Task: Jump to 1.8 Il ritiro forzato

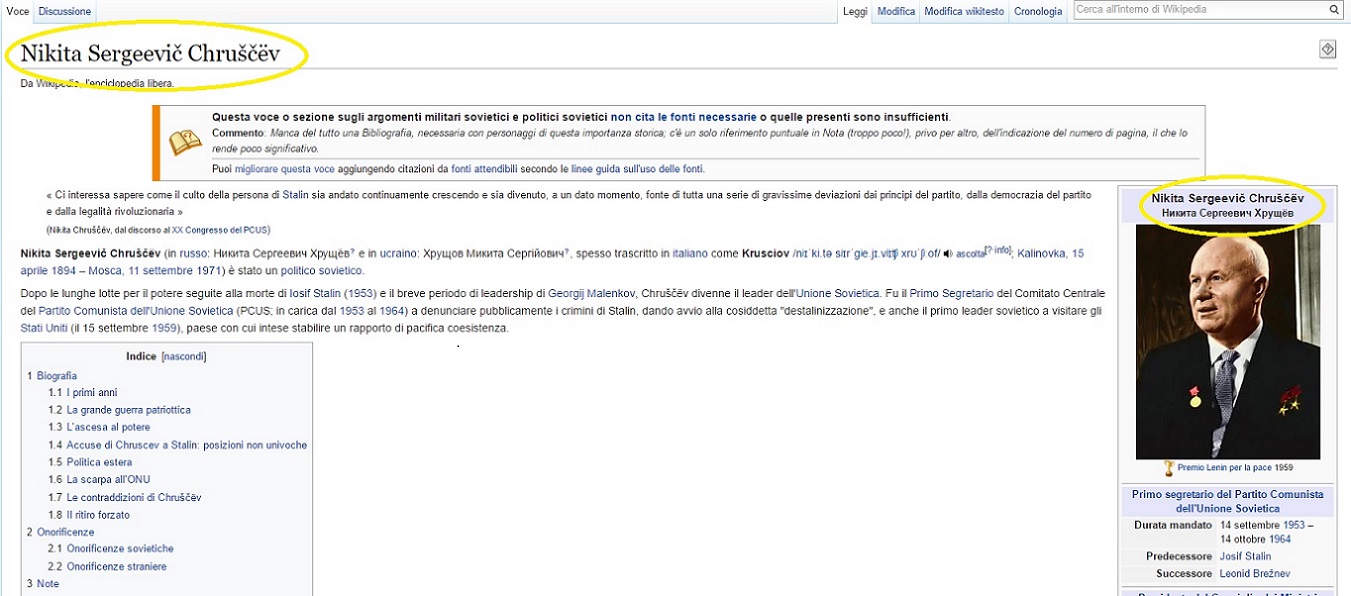Action: (x=98, y=515)
